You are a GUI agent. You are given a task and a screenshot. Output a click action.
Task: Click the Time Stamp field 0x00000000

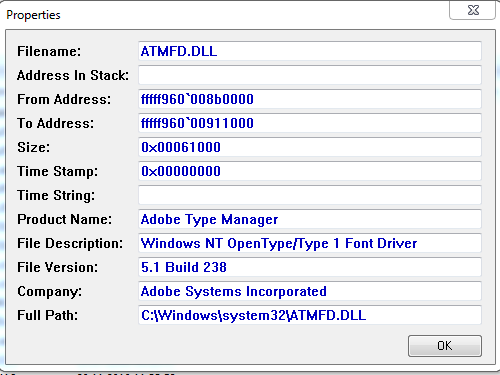[x=310, y=171]
